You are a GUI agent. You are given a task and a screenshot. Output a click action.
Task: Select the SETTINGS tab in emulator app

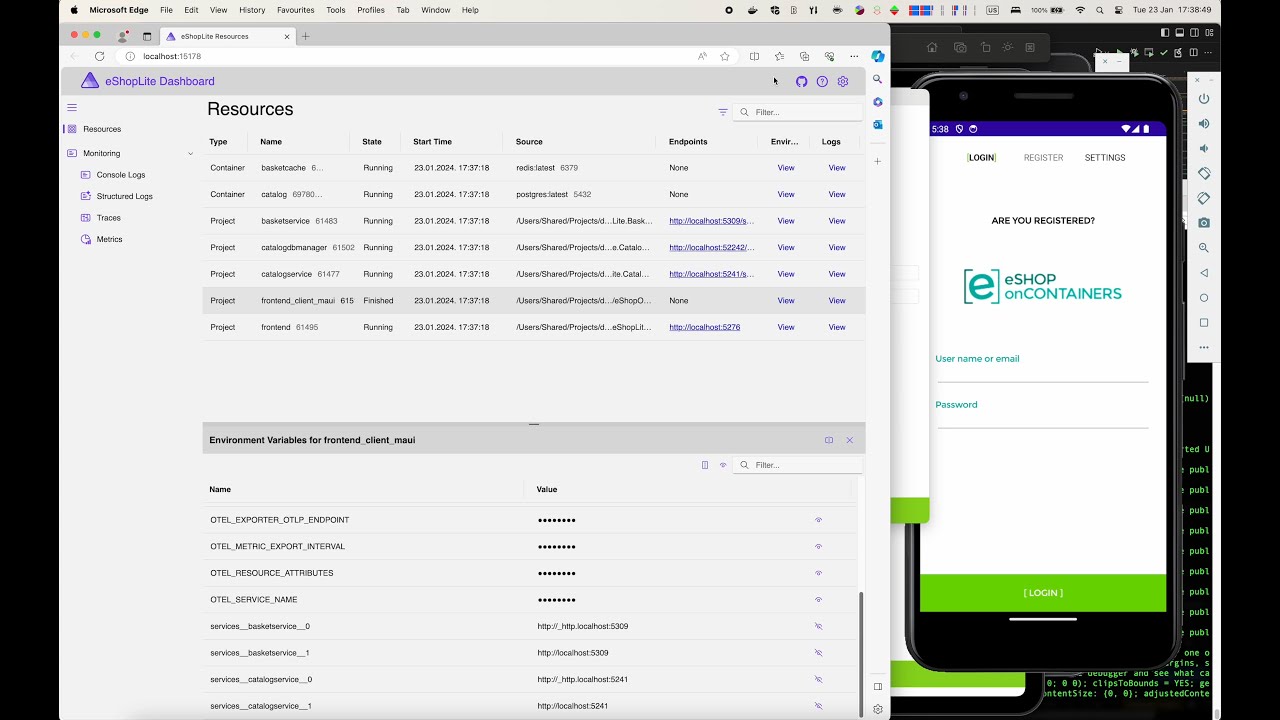[1105, 158]
